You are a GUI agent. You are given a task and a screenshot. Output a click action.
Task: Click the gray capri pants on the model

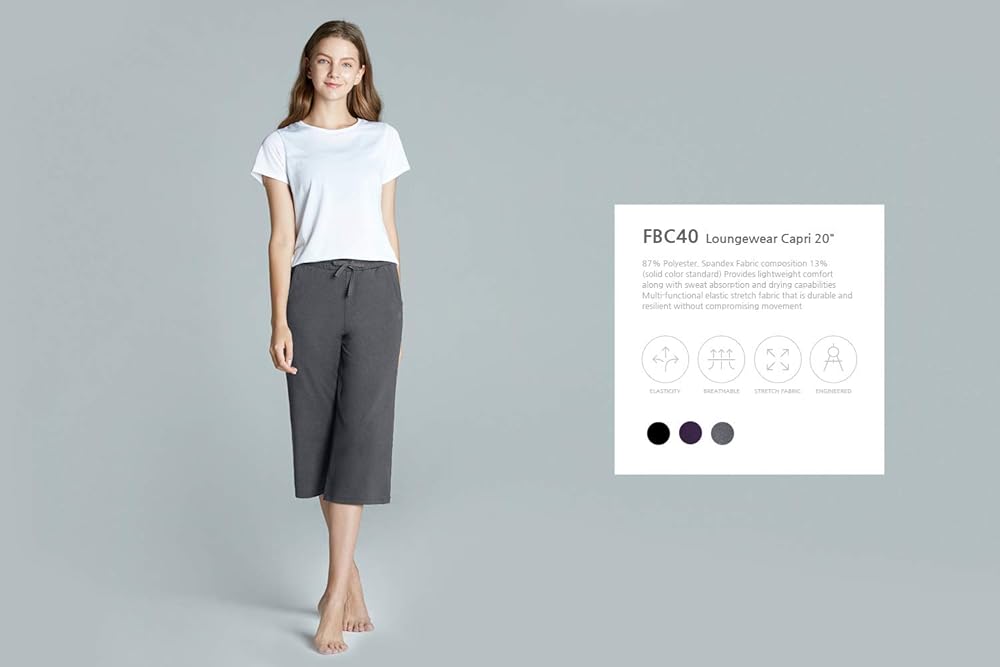[x=344, y=381]
